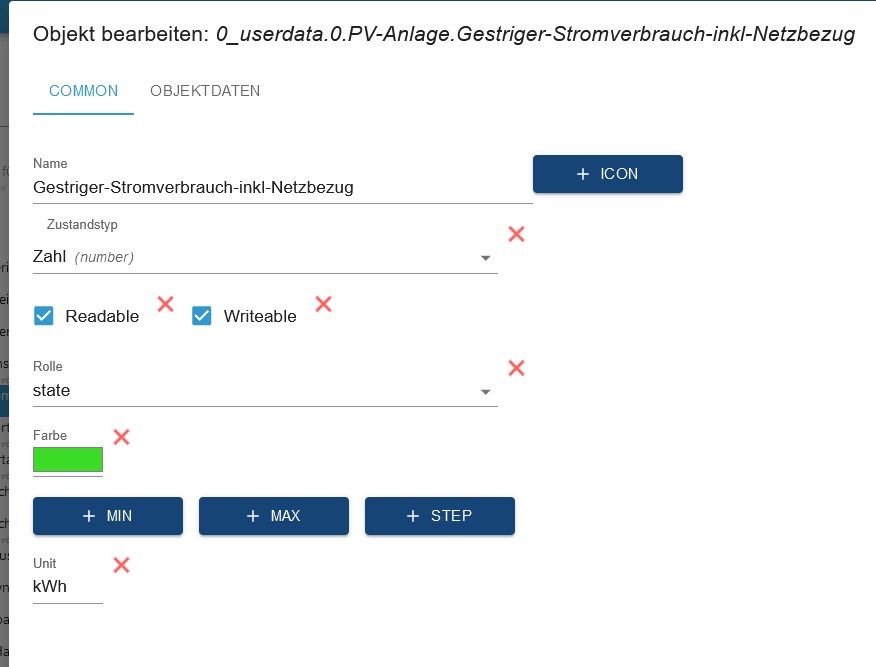Click the plus sign on MIN button

[x=89, y=516]
